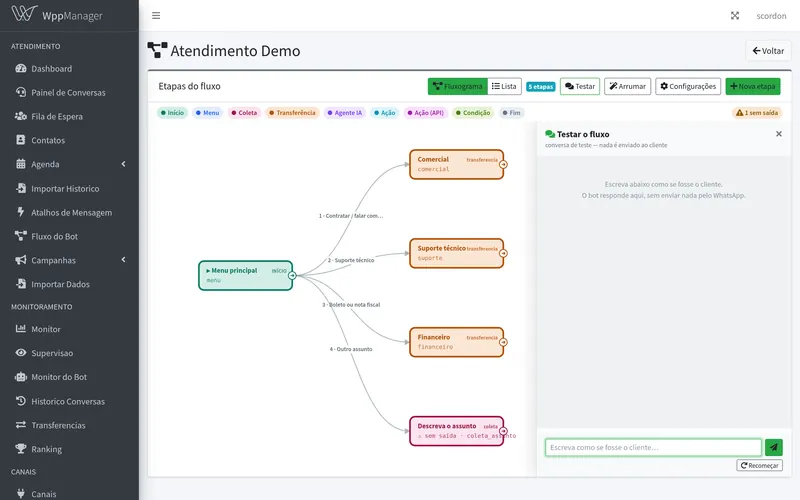The height and width of the screenshot is (500, 800).
Task: Click Recomeçar to restart test
Action: coord(759,465)
